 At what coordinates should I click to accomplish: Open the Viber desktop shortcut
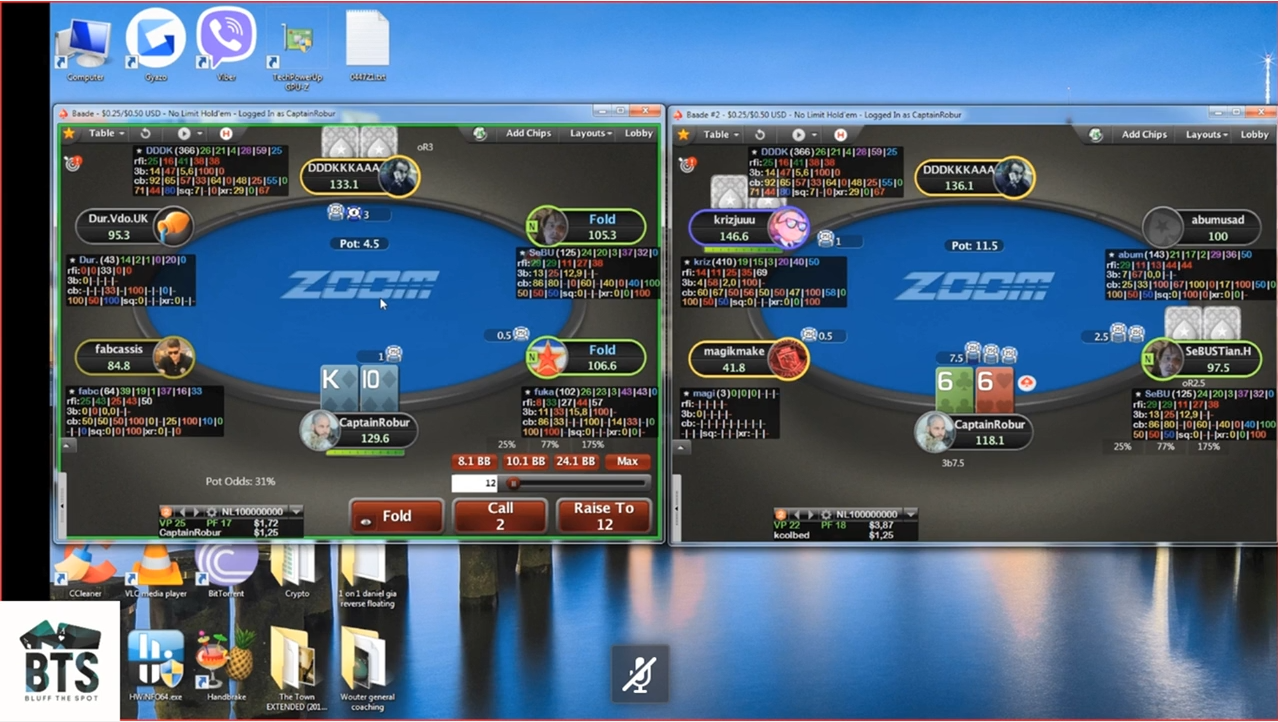226,38
